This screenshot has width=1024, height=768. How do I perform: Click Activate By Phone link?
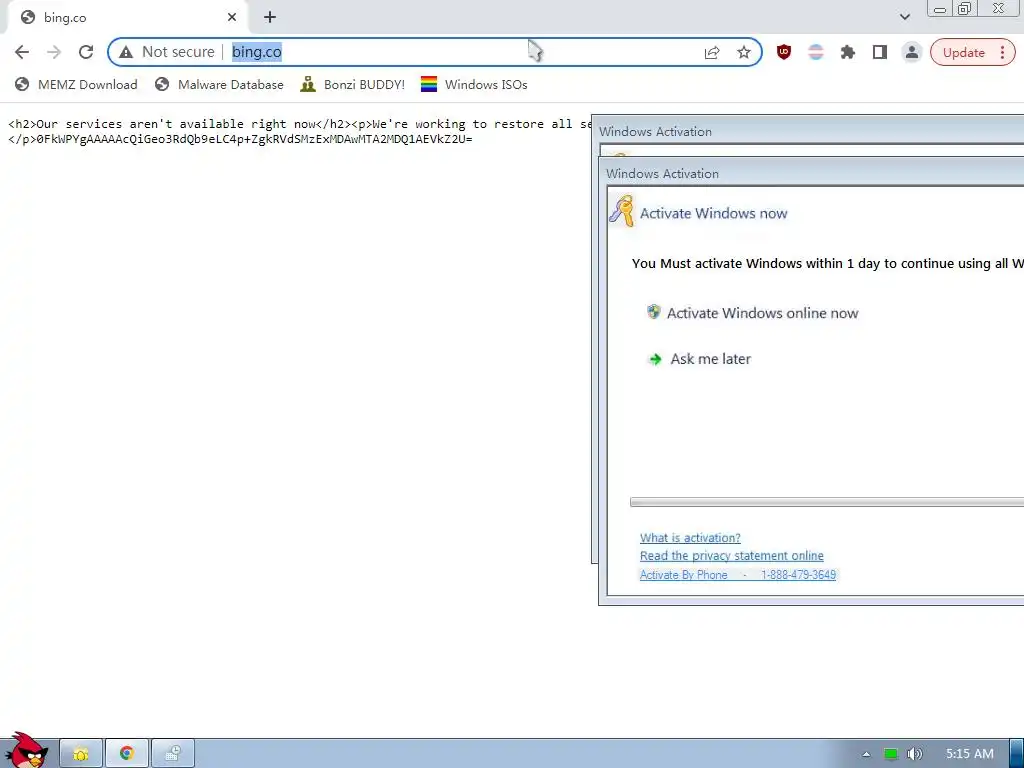pyautogui.click(x=738, y=575)
